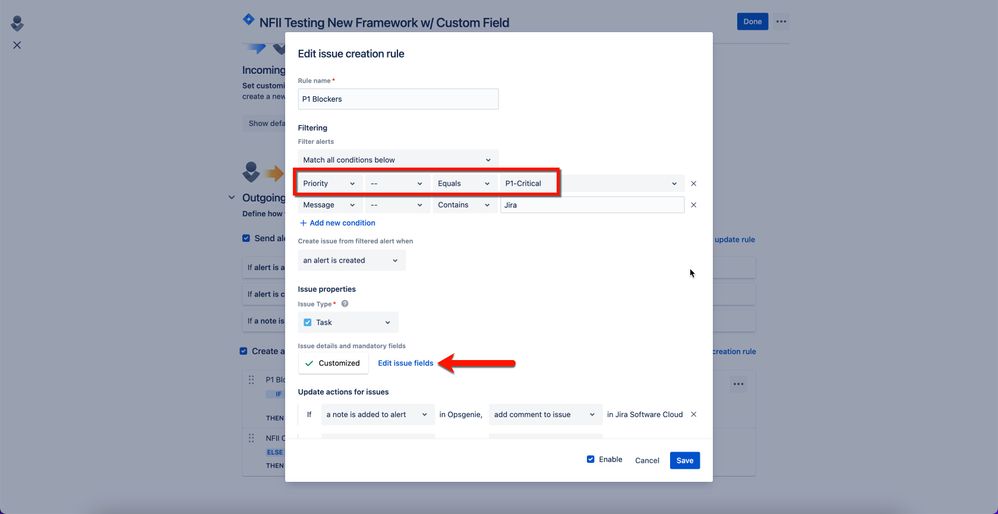
Task: Click Edit issue fields link
Action: 405,363
